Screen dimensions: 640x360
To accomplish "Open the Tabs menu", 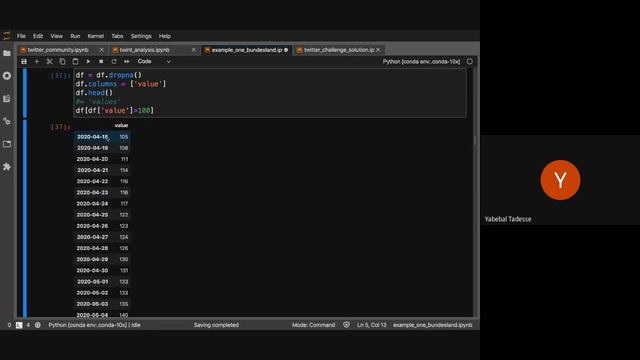I will pos(117,36).
